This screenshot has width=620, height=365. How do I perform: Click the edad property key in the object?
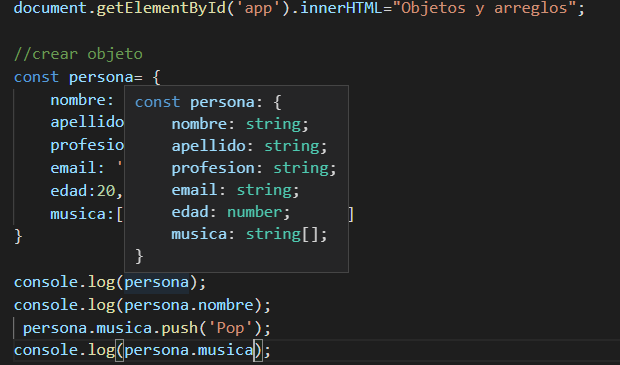[x=69, y=191]
